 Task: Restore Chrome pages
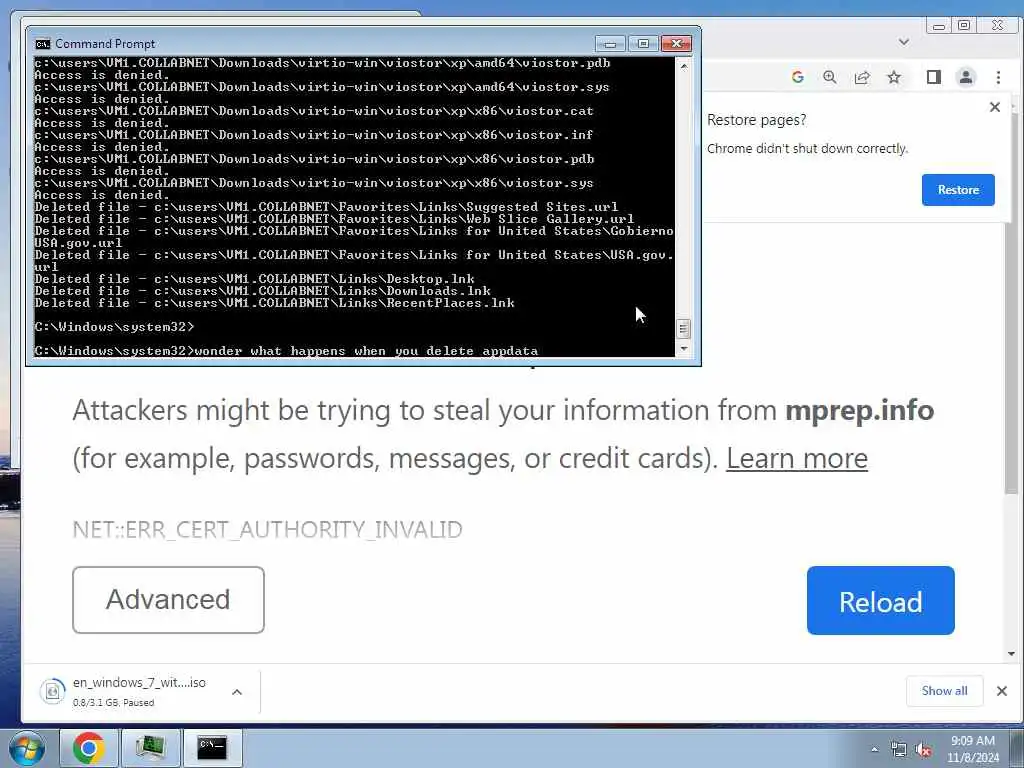pyautogui.click(x=958, y=189)
